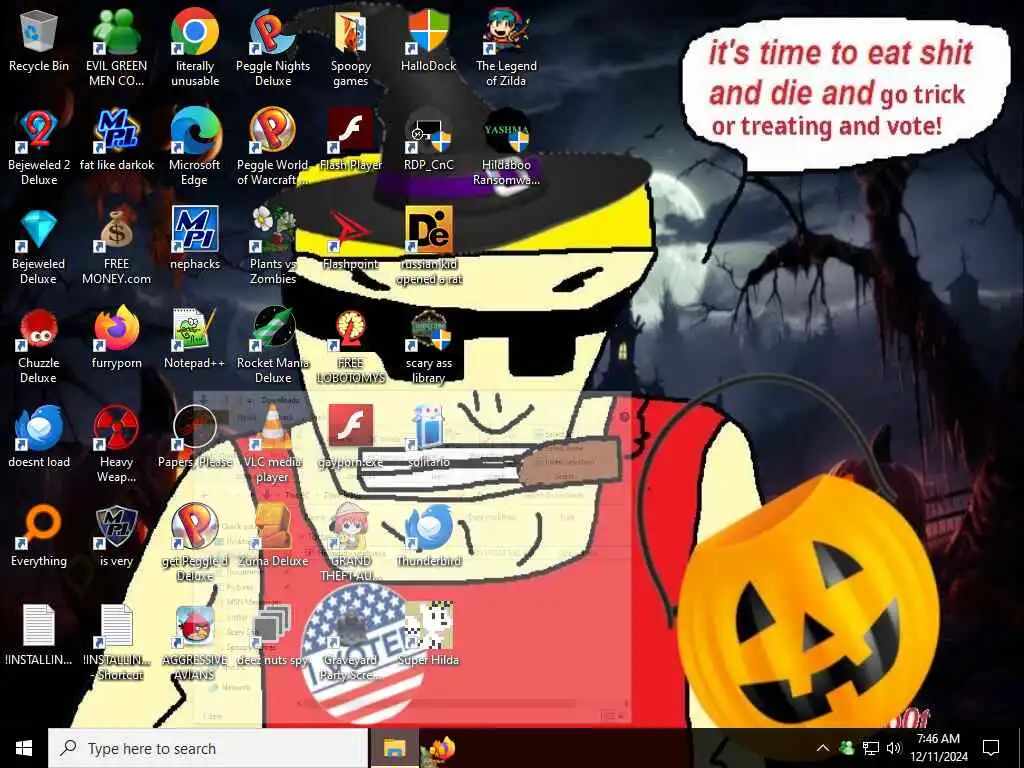The height and width of the screenshot is (768, 1024).
Task: Open the clock showing 7:46 AM
Action: [938, 748]
